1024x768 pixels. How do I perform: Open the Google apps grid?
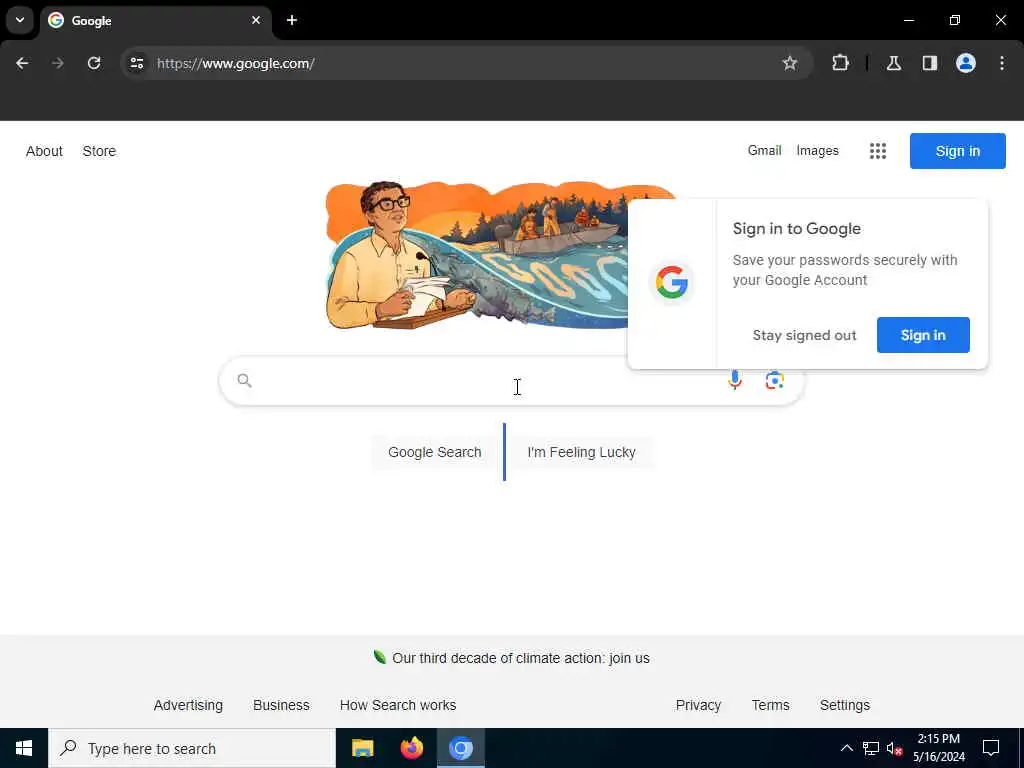[878, 151]
